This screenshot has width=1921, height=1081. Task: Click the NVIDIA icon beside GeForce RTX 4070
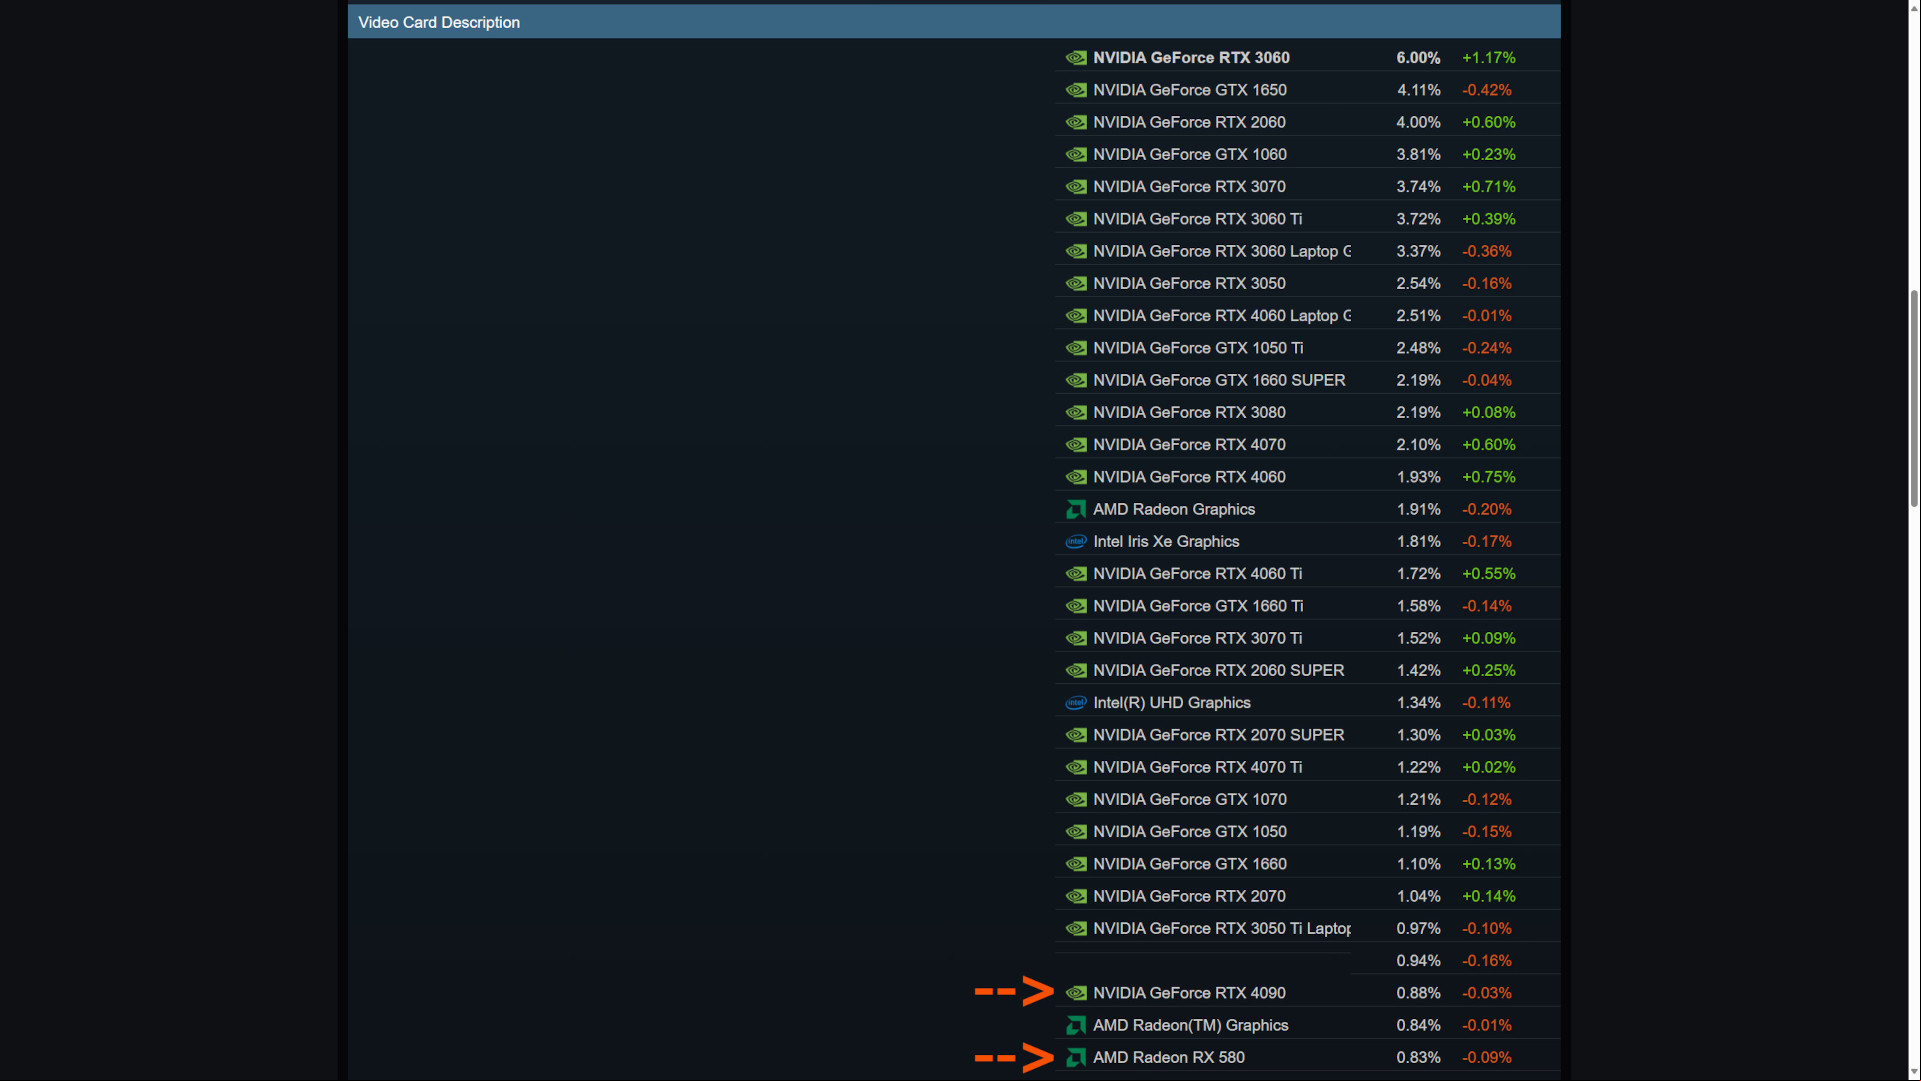click(1076, 445)
